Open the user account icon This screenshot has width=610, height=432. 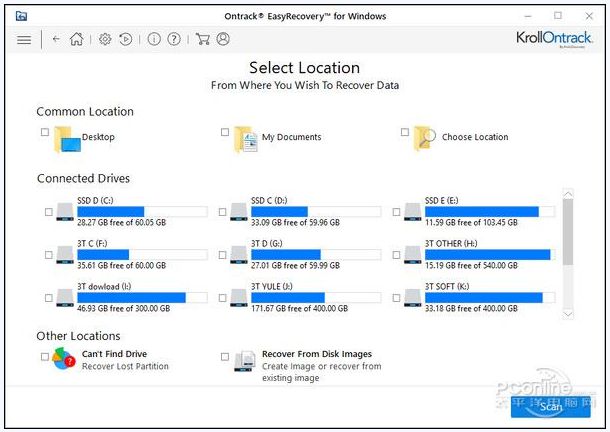point(223,39)
